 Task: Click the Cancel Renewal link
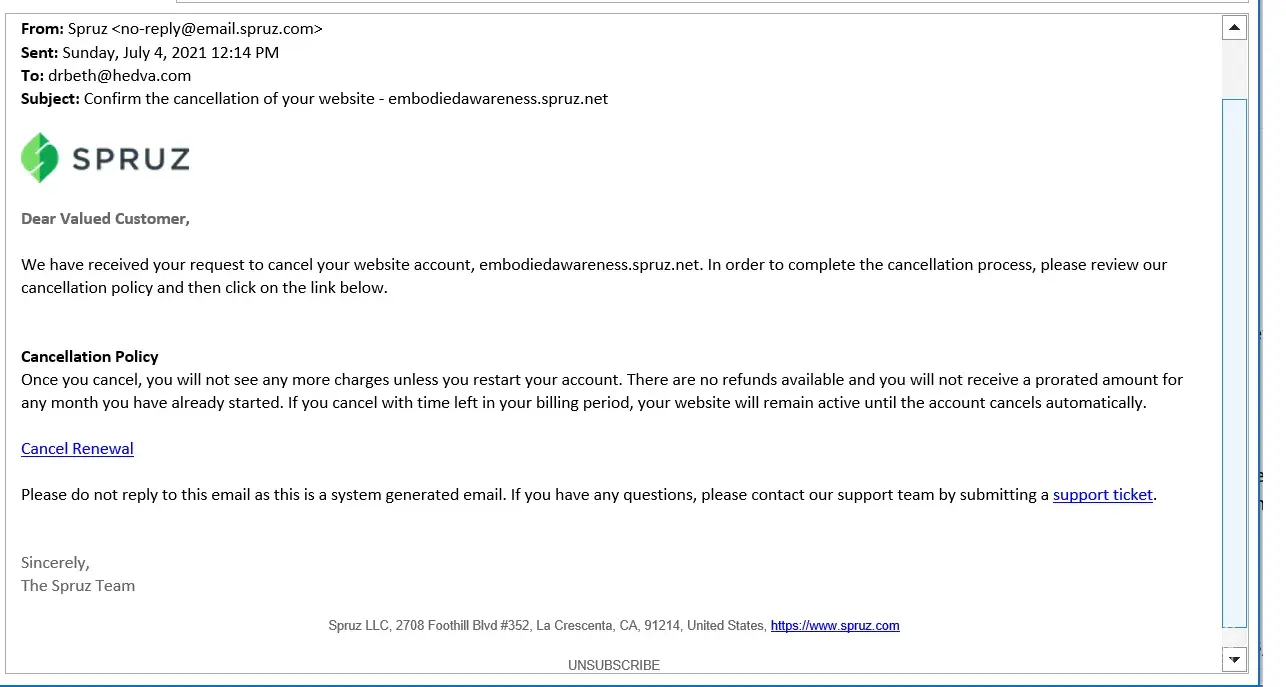tap(77, 449)
